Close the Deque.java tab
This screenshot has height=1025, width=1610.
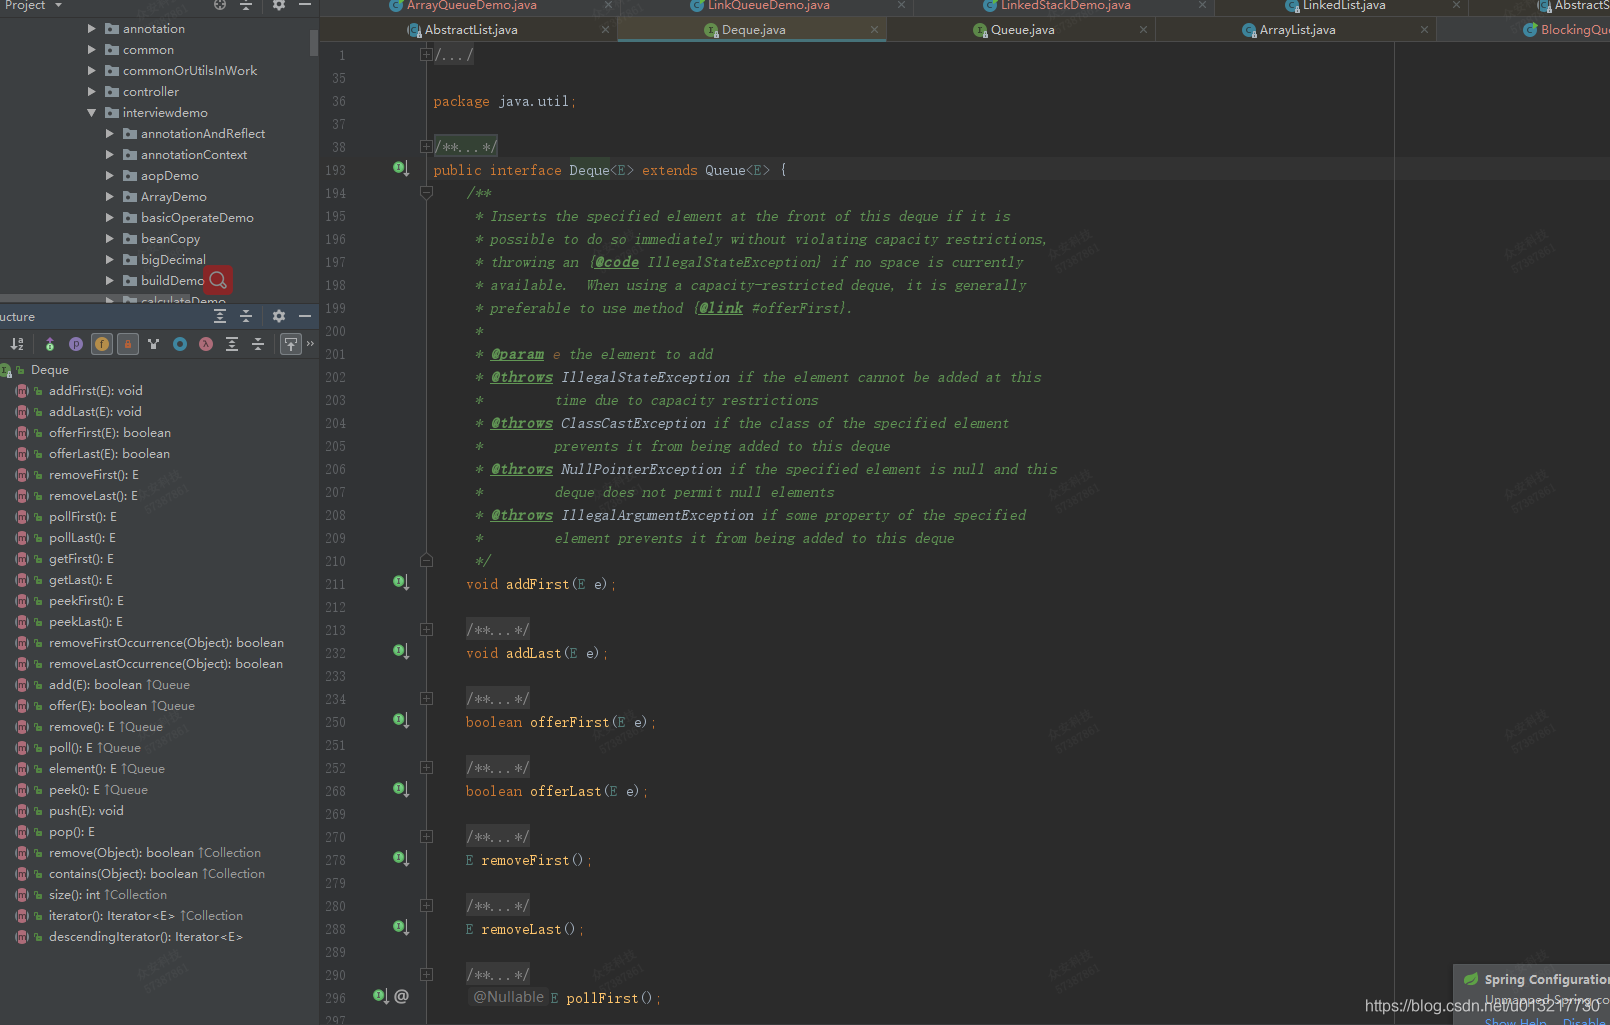point(874,30)
